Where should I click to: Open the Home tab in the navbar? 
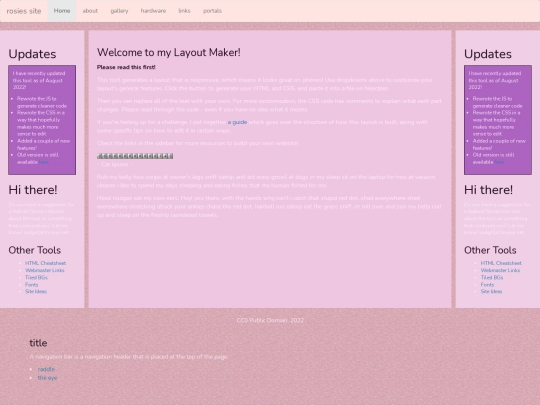(x=62, y=11)
